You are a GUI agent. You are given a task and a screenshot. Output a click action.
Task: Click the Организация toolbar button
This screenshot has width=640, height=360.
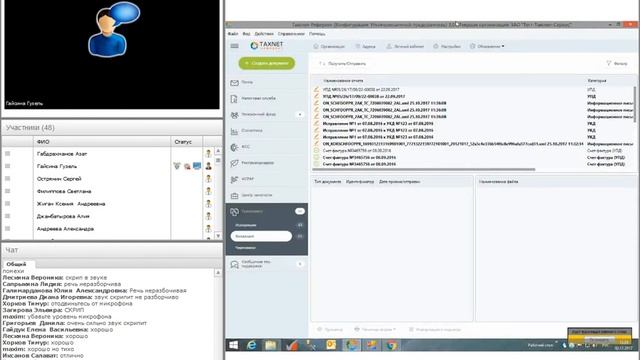tap(329, 47)
